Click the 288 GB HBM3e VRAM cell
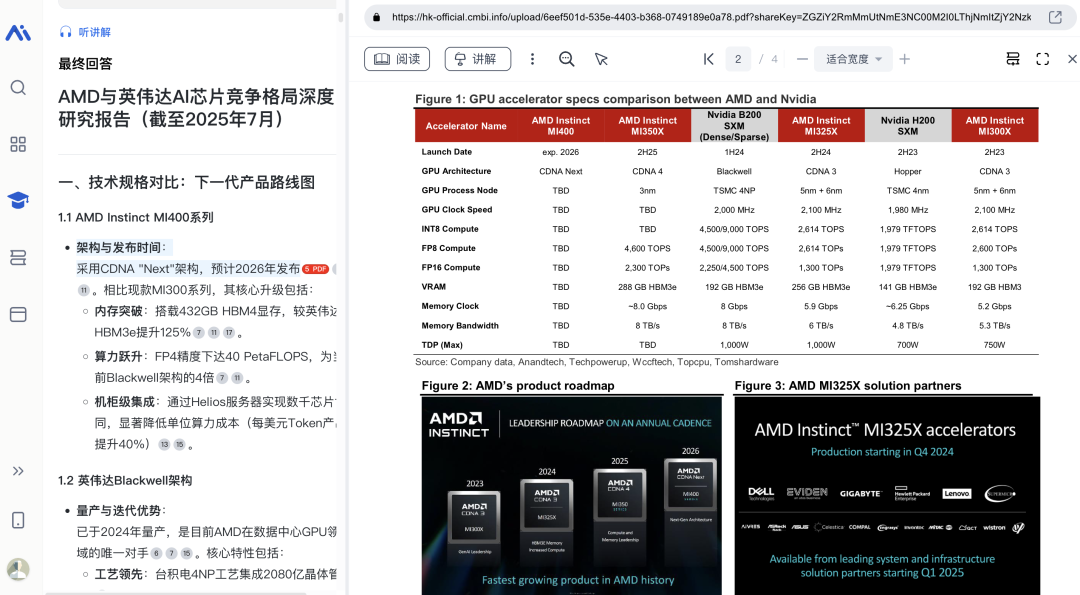 647,287
